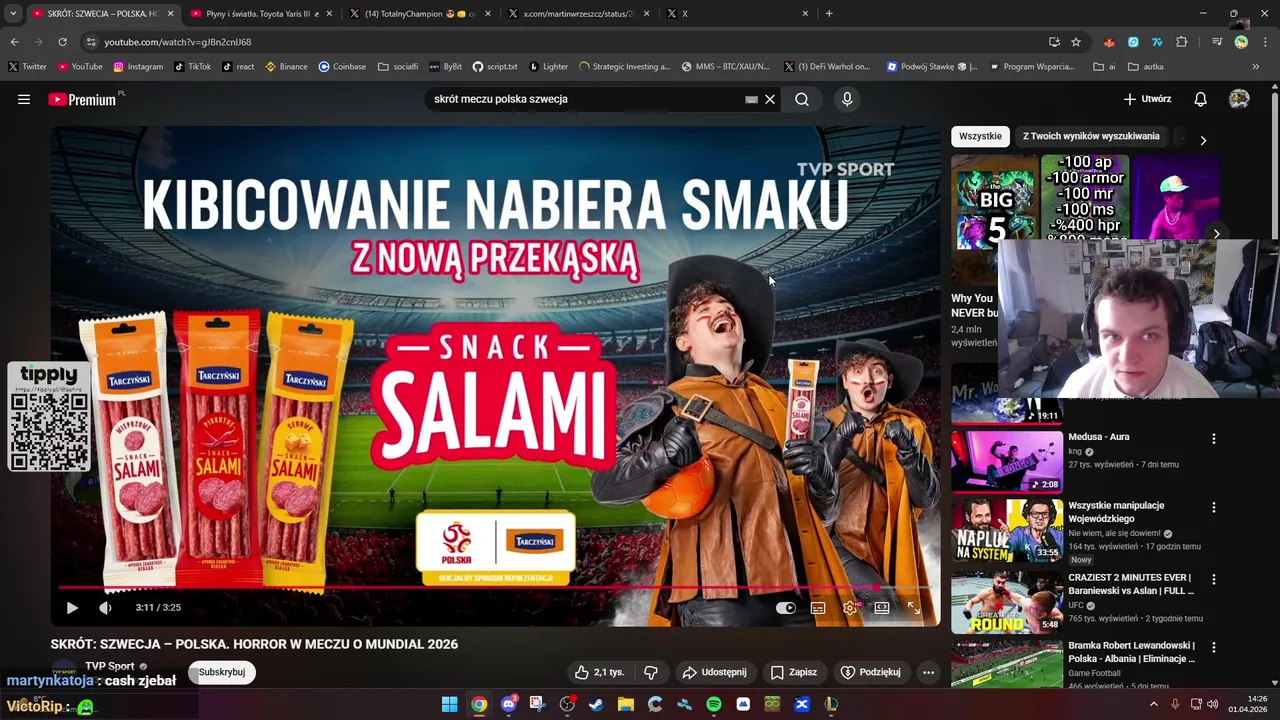This screenshot has height=720, width=1280.
Task: Open Spotify from the taskbar
Action: 714,704
